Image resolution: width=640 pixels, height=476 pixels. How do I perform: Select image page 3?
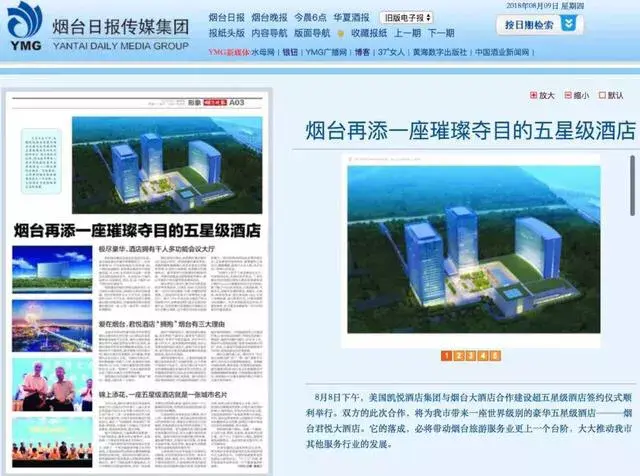pos(471,356)
